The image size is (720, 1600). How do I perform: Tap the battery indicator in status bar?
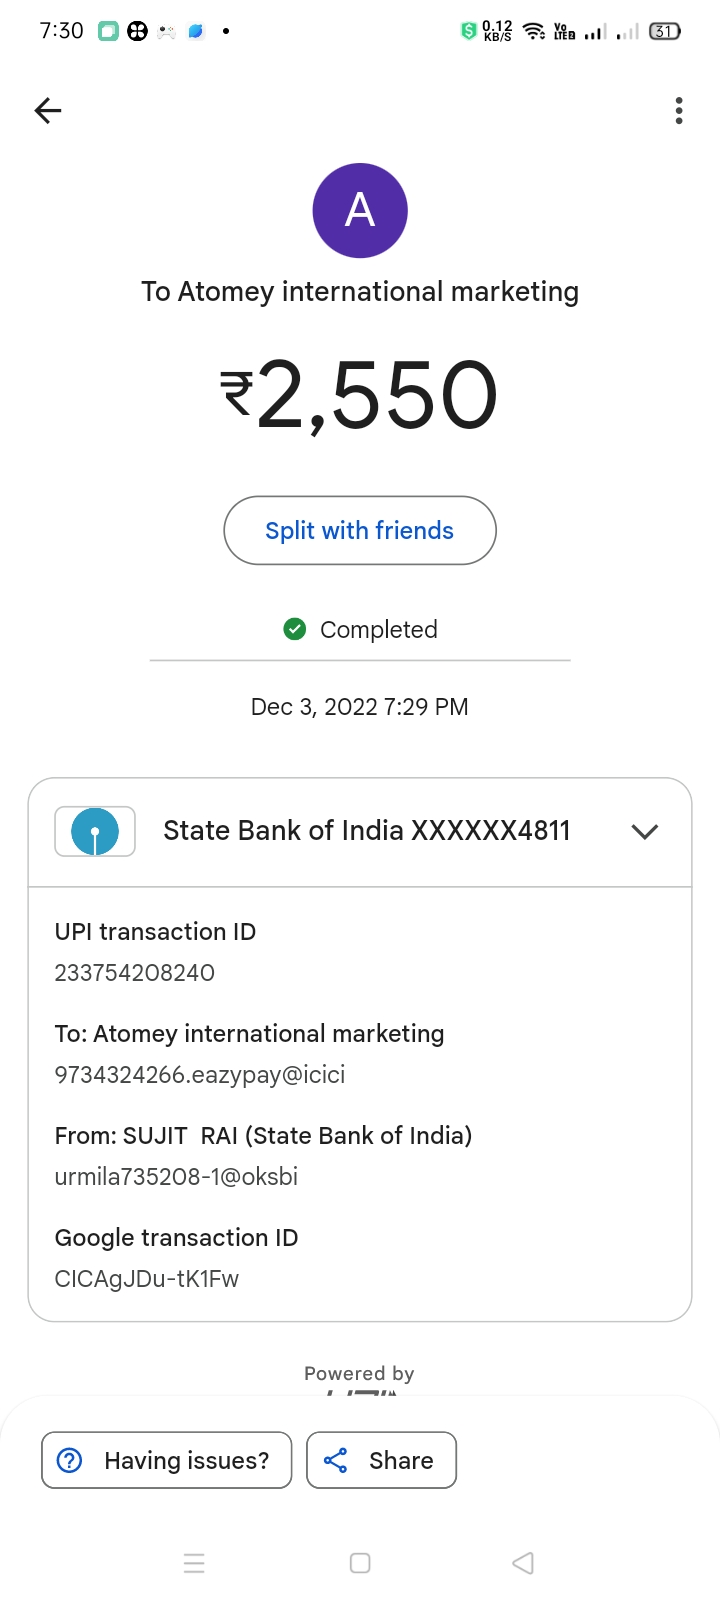[x=665, y=31]
